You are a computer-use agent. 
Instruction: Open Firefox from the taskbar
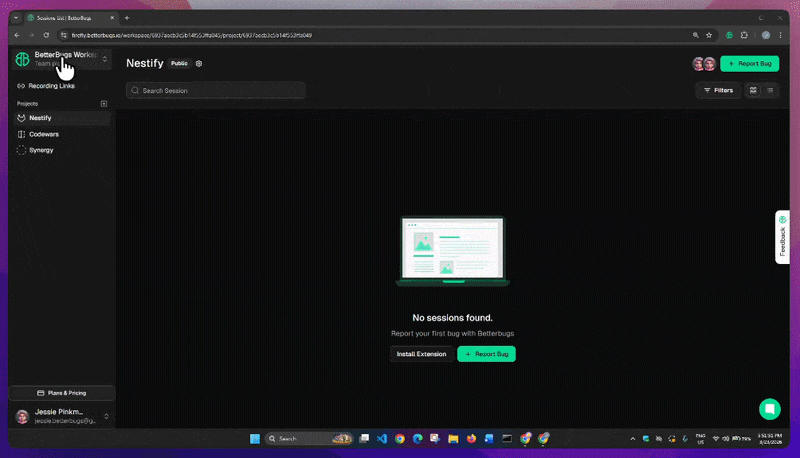[x=471, y=439]
